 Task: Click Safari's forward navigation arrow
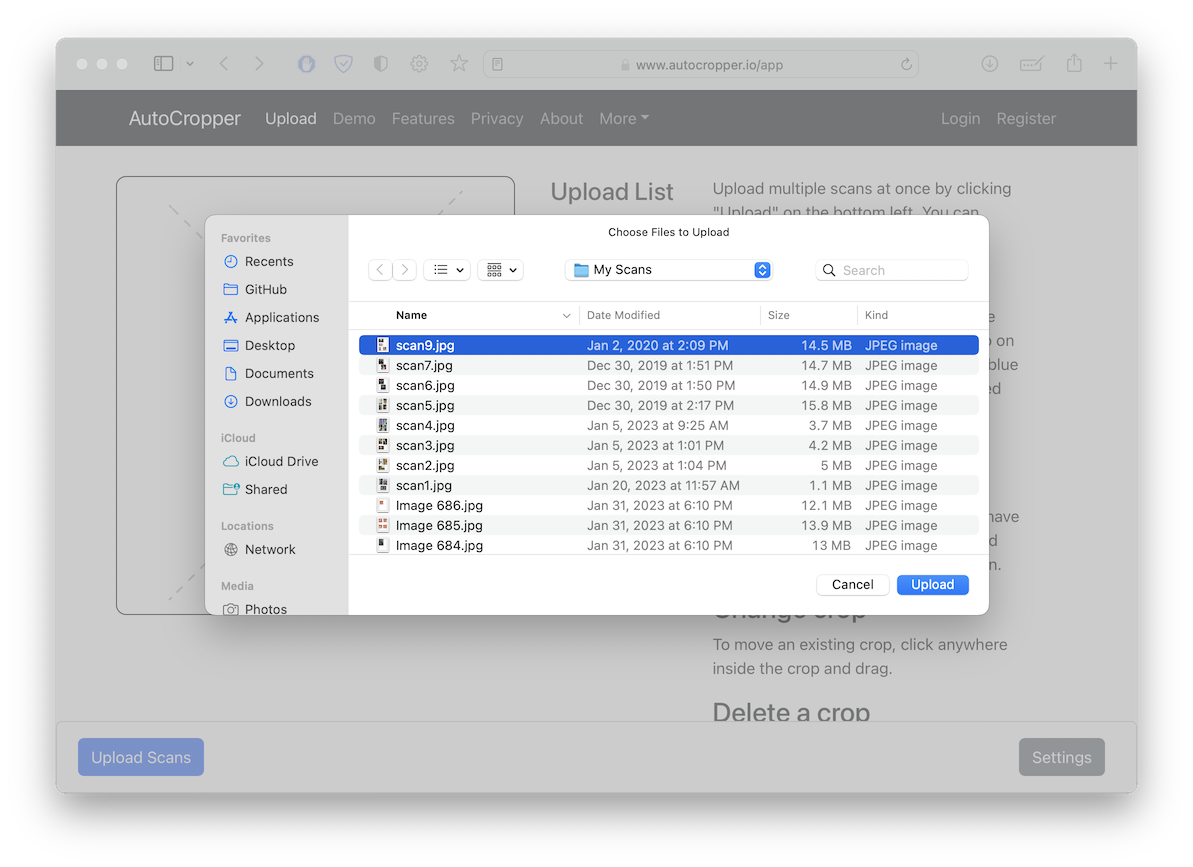[x=259, y=64]
